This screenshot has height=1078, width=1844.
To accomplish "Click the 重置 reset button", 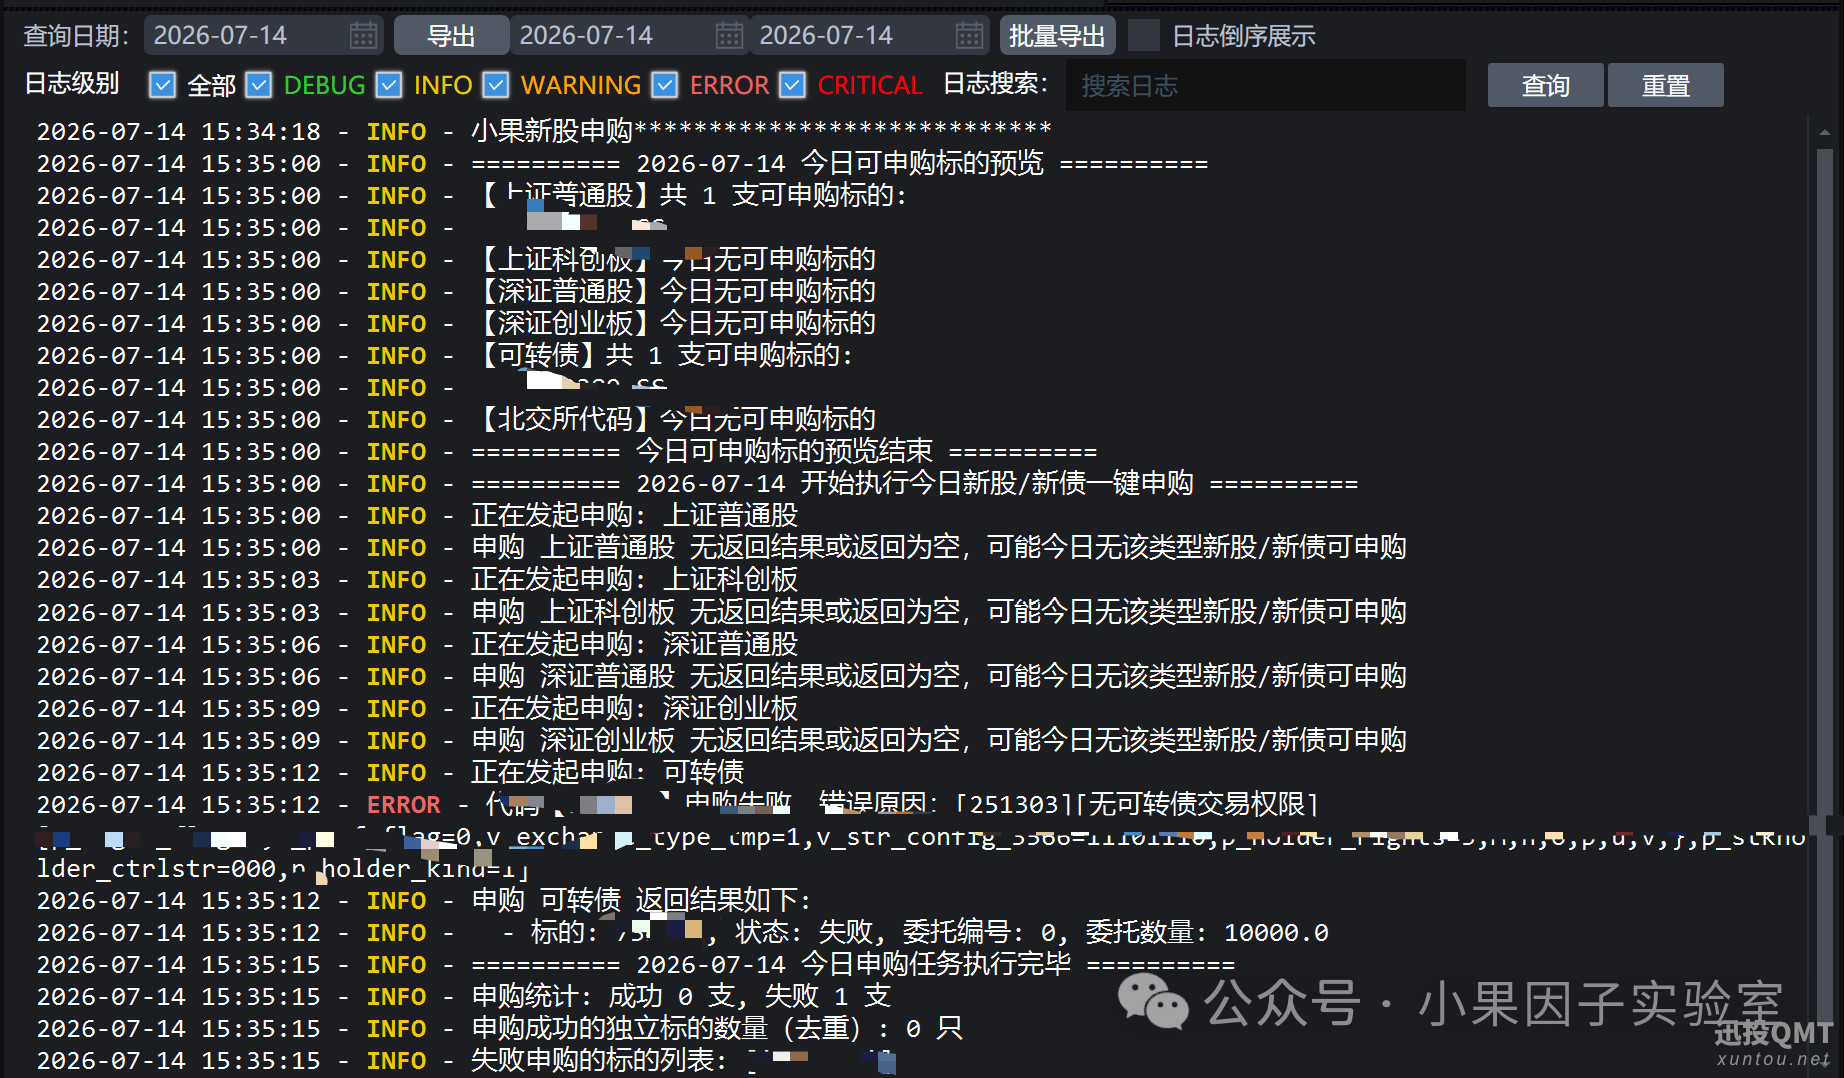I will coord(1665,85).
